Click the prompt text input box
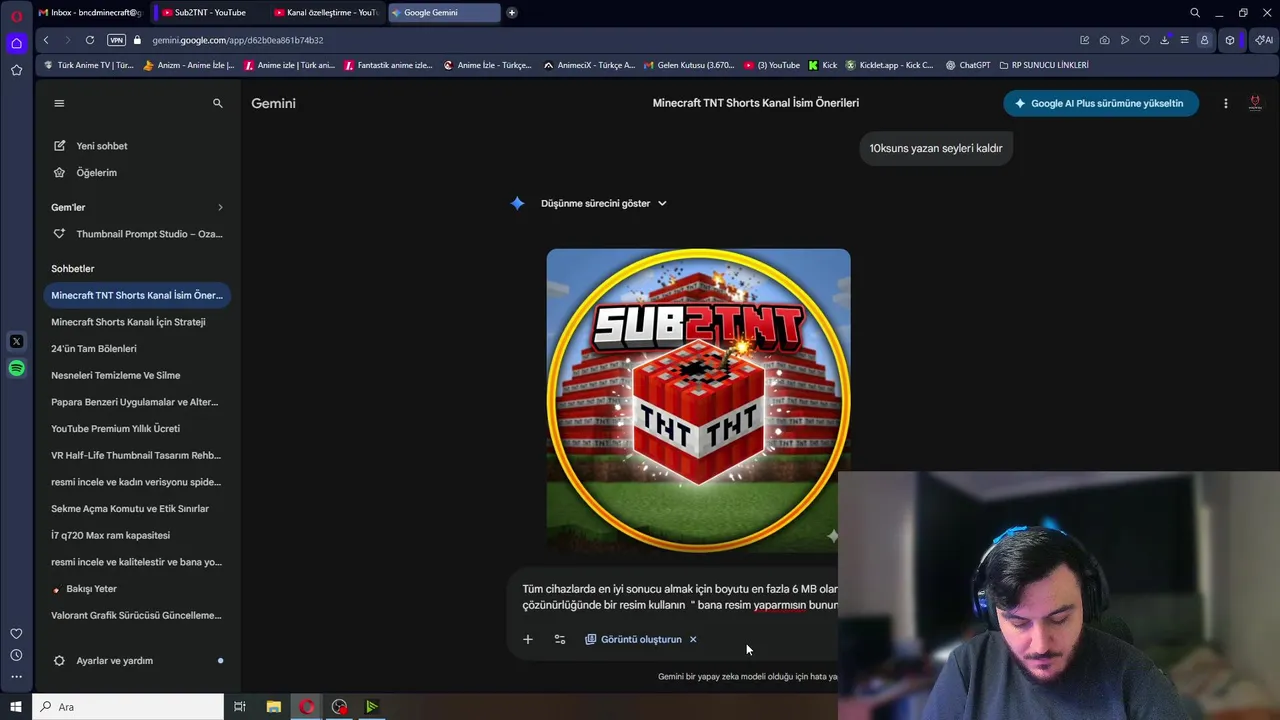1280x720 pixels. coord(680,597)
